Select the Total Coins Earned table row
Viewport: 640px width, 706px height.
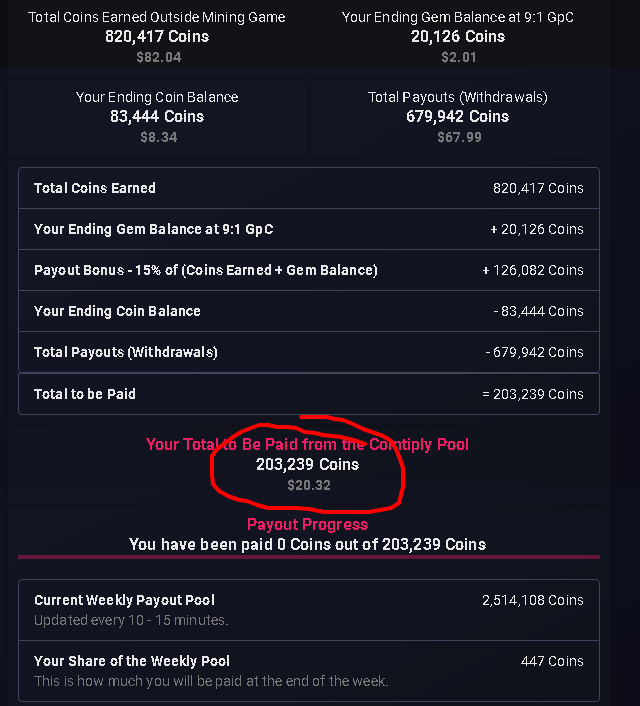[308, 188]
